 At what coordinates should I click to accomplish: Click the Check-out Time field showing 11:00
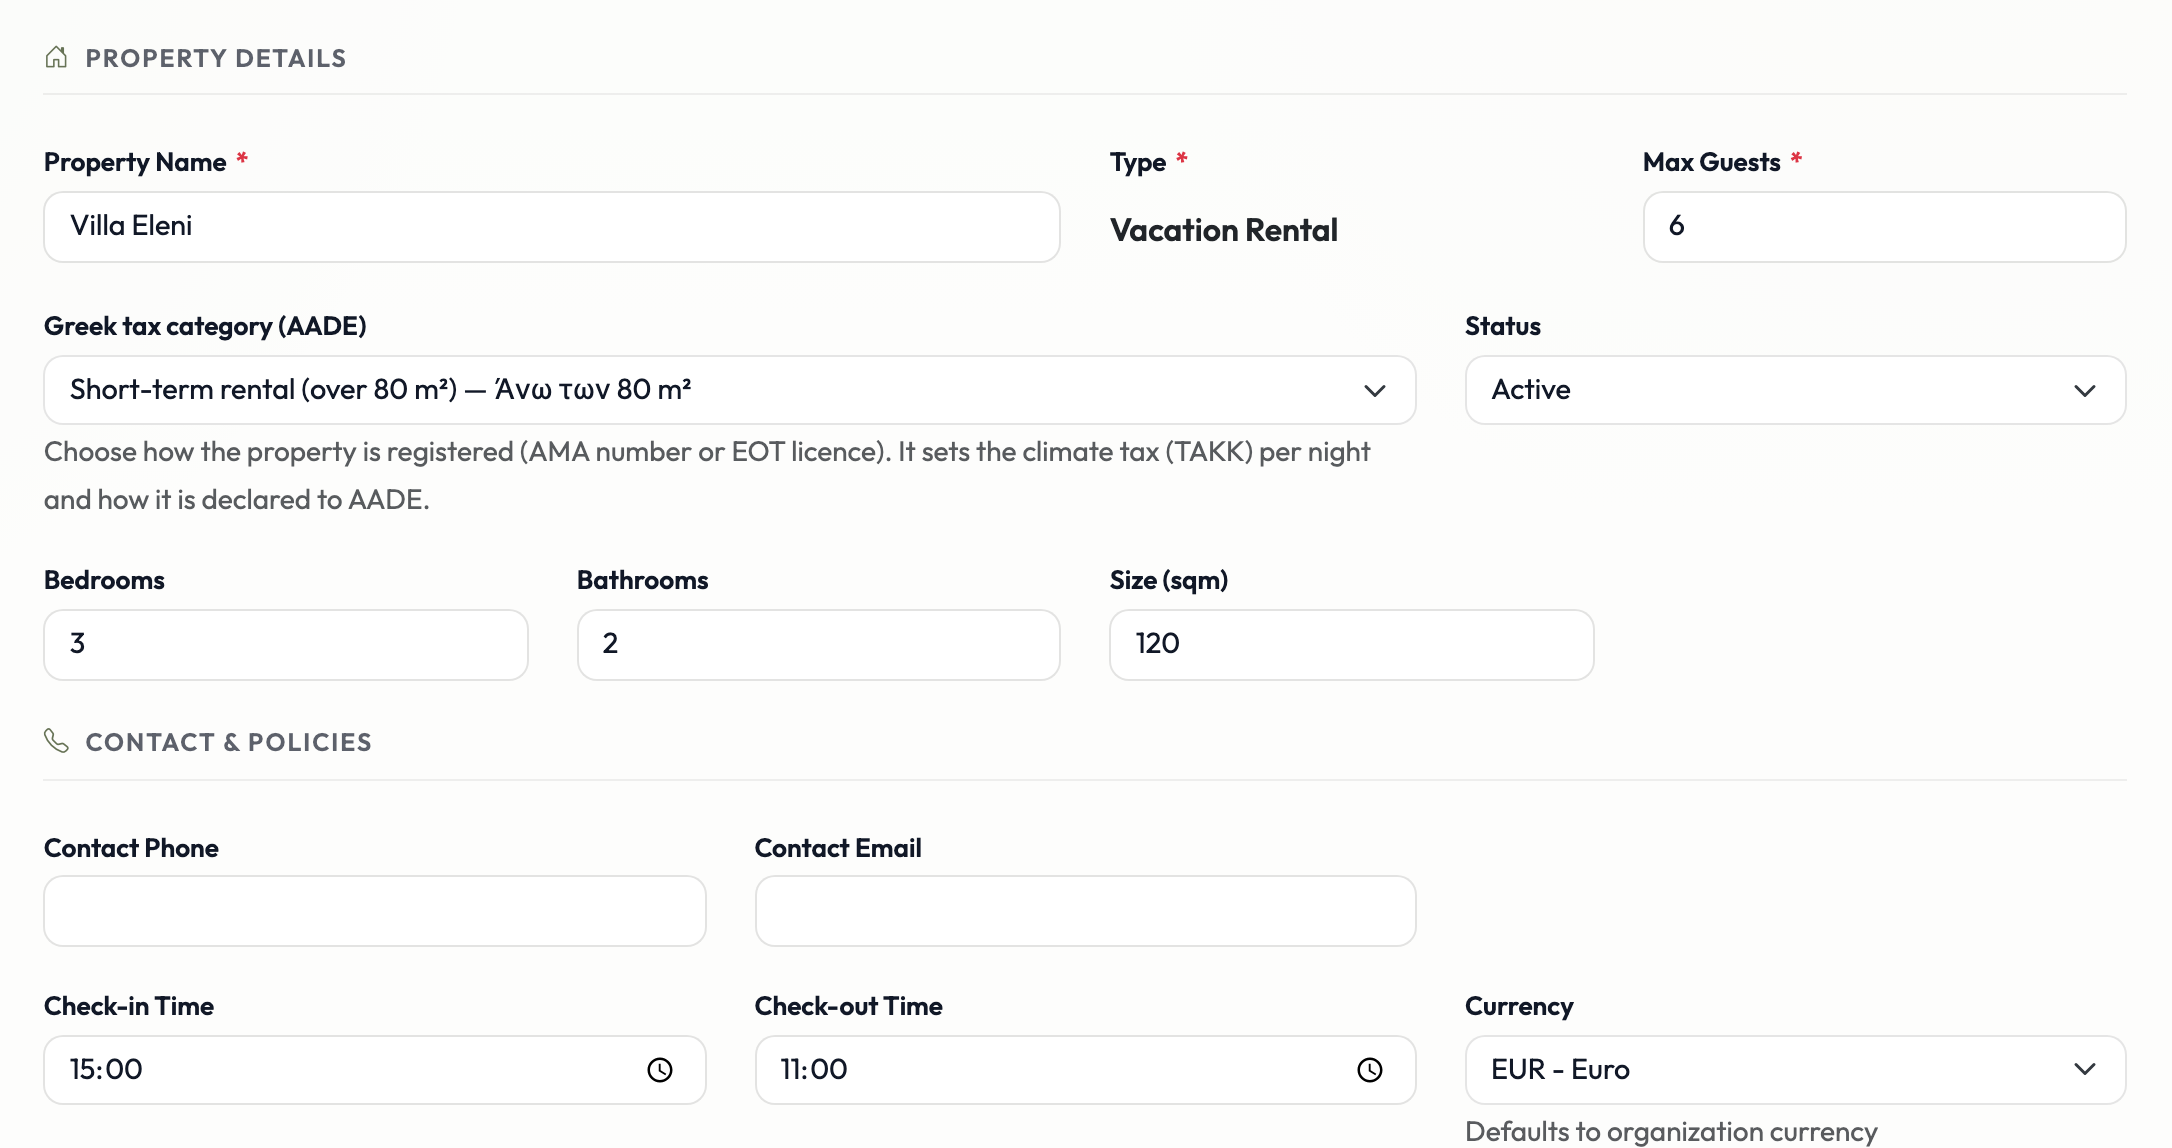(x=1086, y=1070)
